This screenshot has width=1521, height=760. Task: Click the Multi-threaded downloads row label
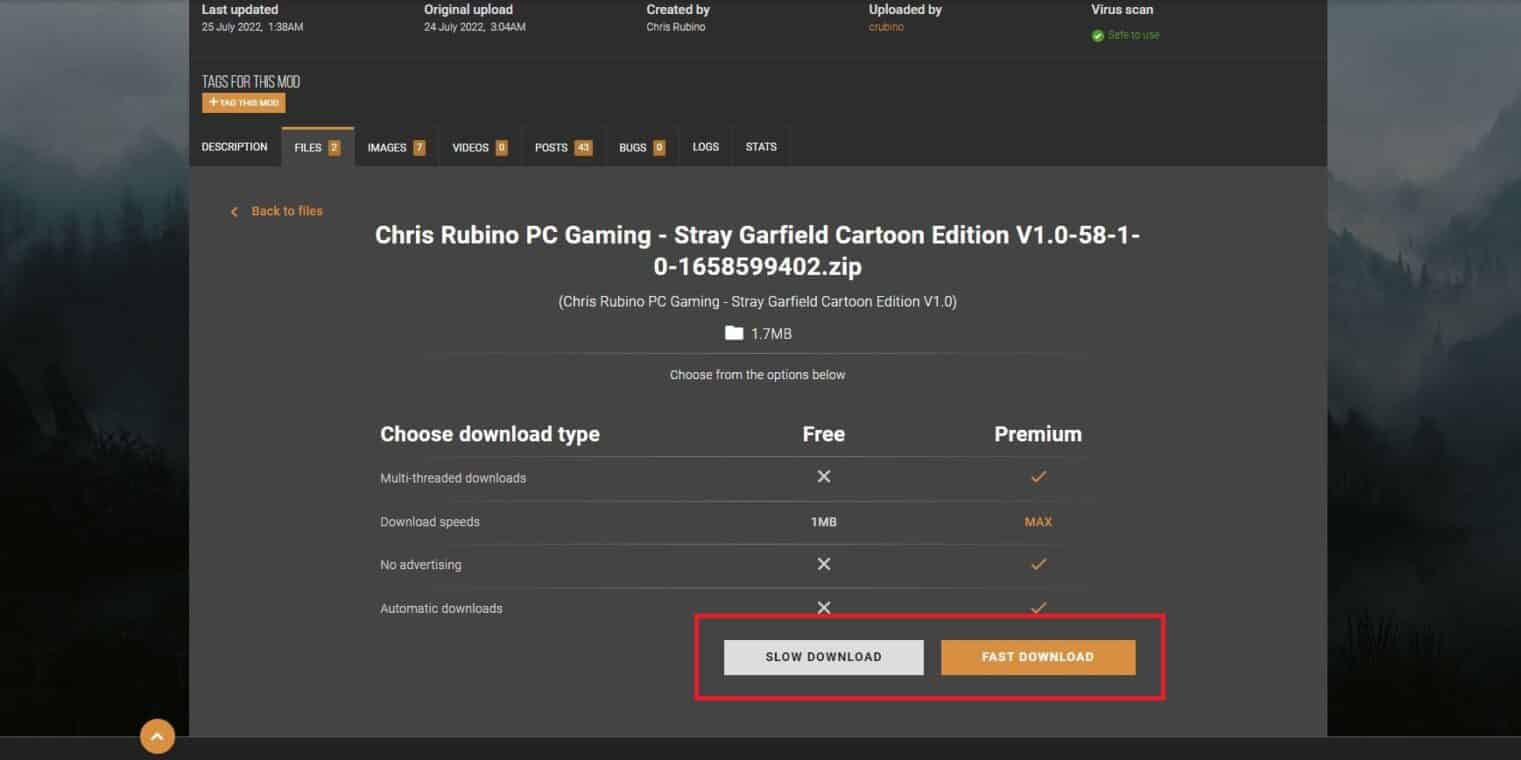(453, 478)
